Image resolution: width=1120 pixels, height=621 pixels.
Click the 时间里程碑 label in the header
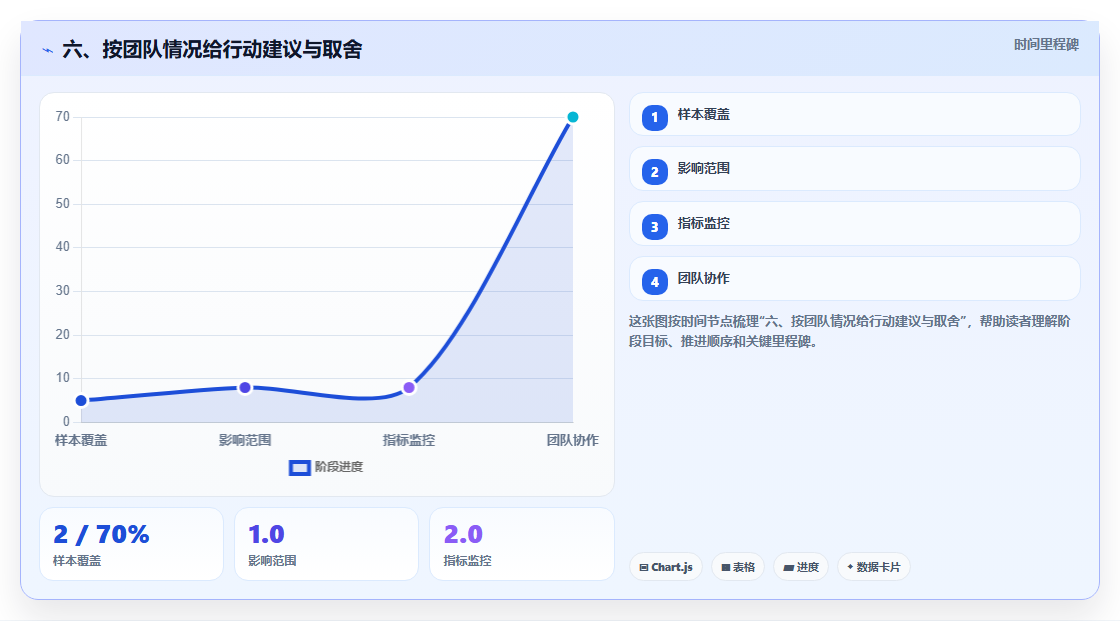tap(1046, 44)
